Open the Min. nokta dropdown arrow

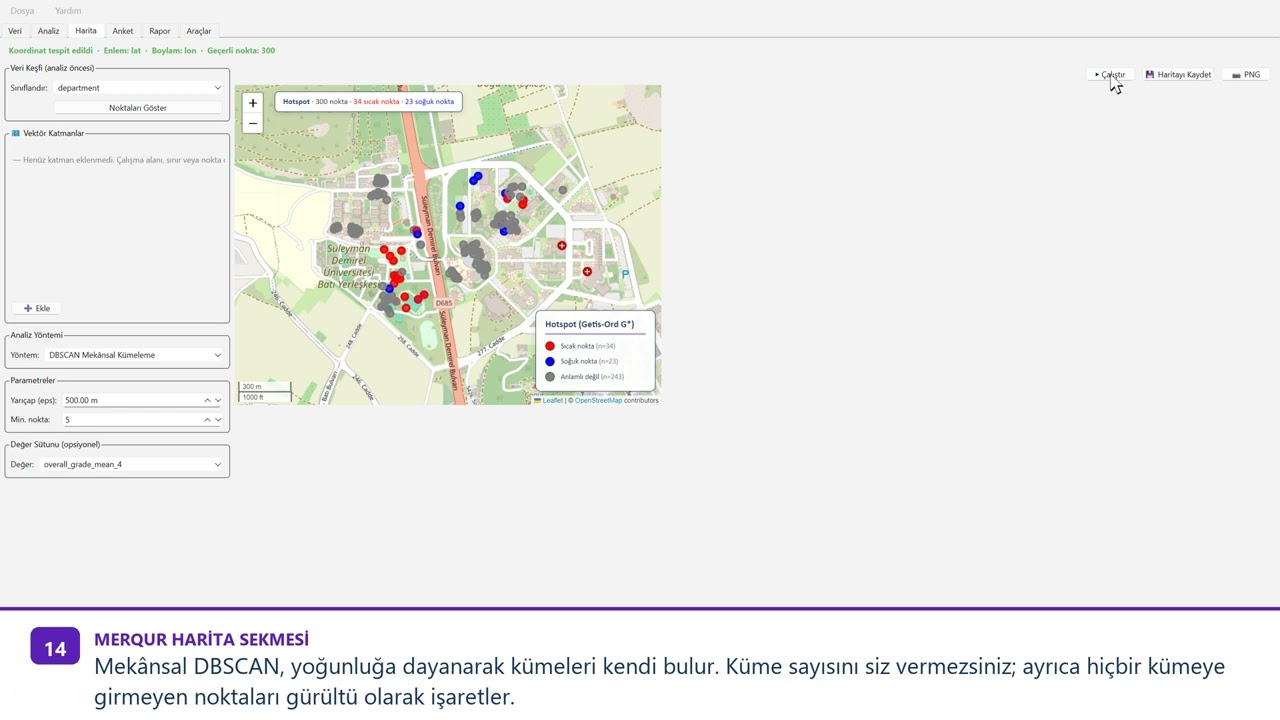pyautogui.click(x=218, y=420)
